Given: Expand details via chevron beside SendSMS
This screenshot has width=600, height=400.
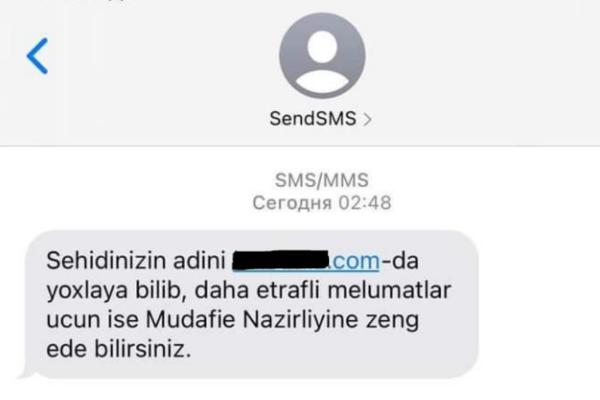Looking at the screenshot, I should 367,120.
